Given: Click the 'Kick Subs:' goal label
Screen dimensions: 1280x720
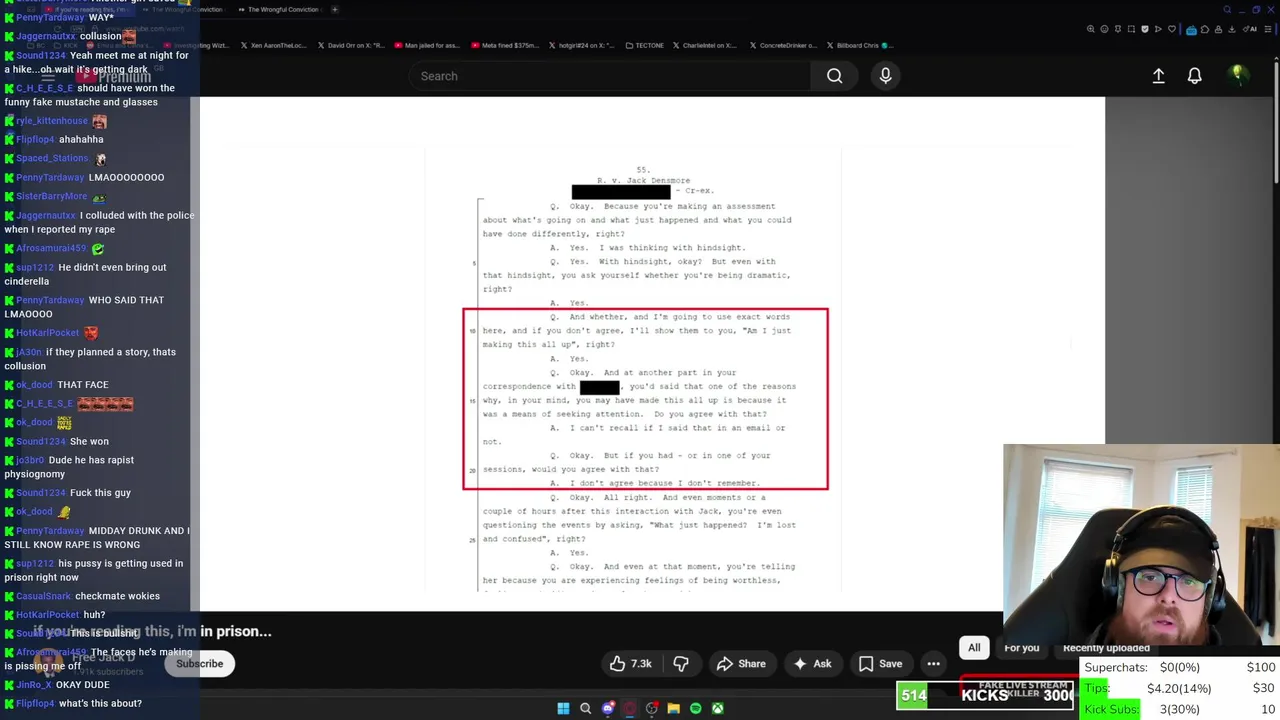Looking at the screenshot, I should pos(1111,709).
